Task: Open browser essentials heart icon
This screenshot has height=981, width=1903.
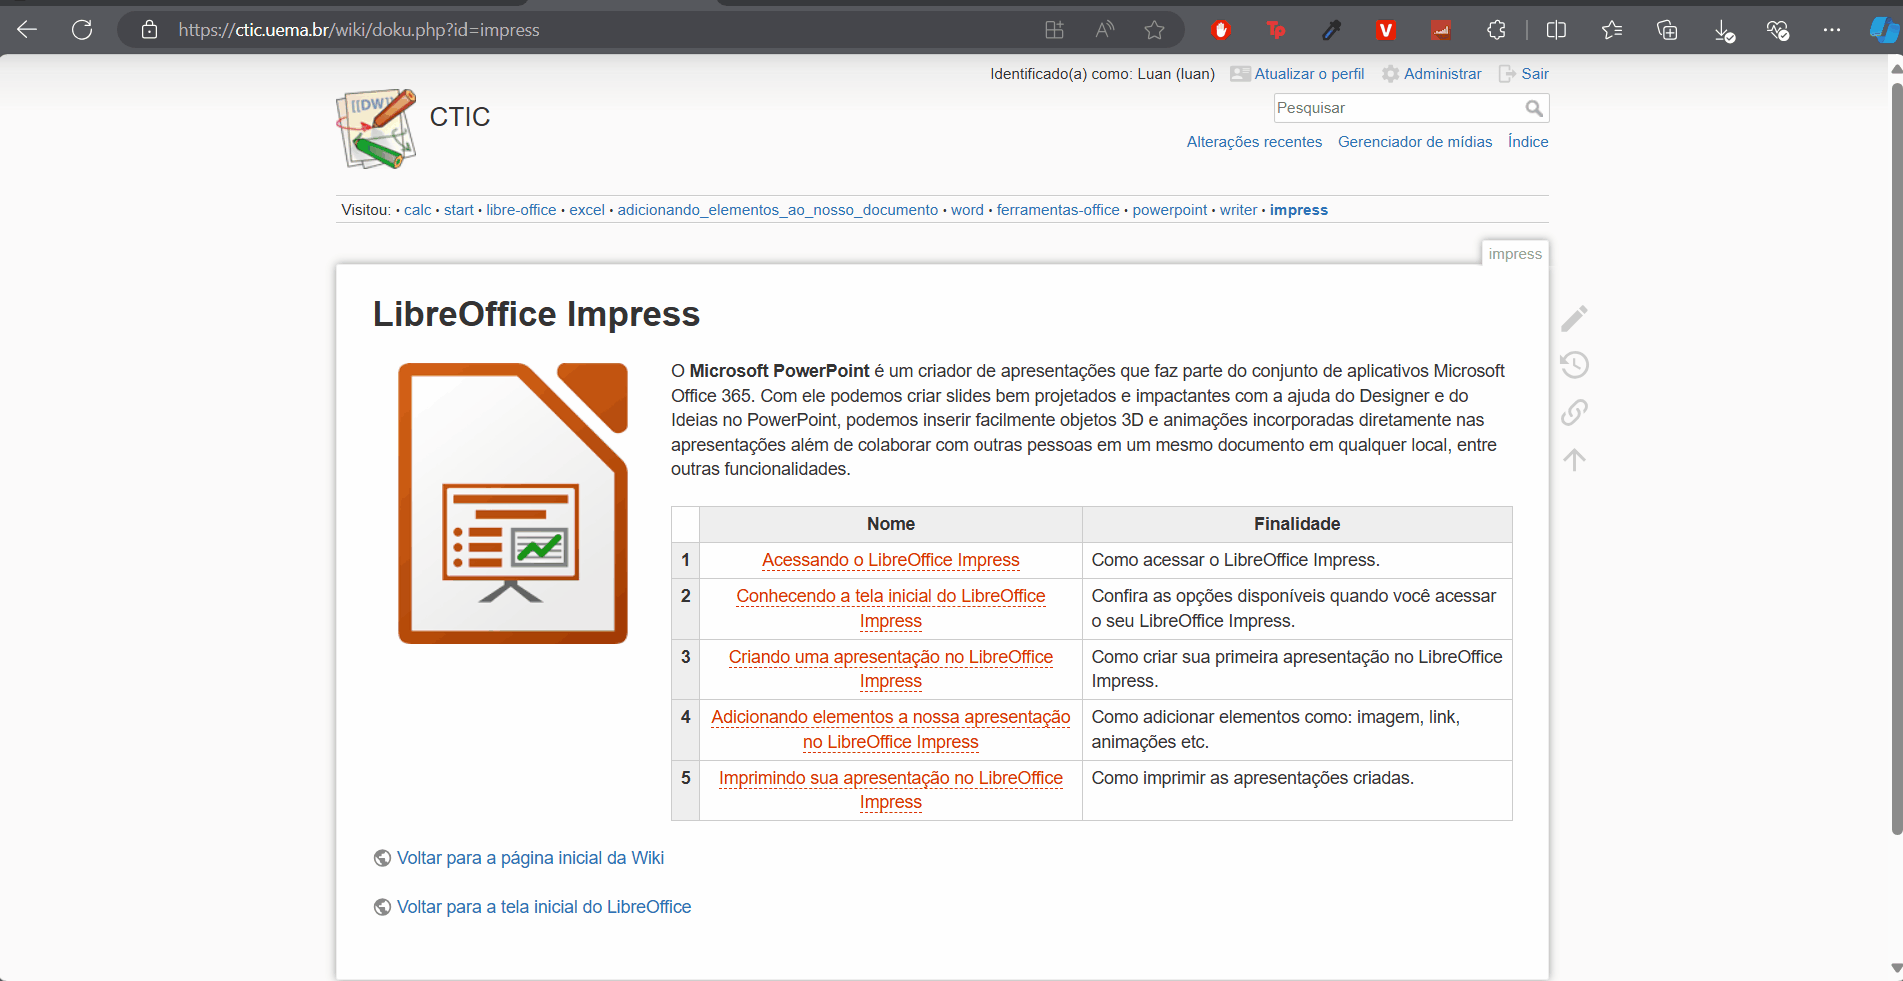Action: tap(1777, 30)
